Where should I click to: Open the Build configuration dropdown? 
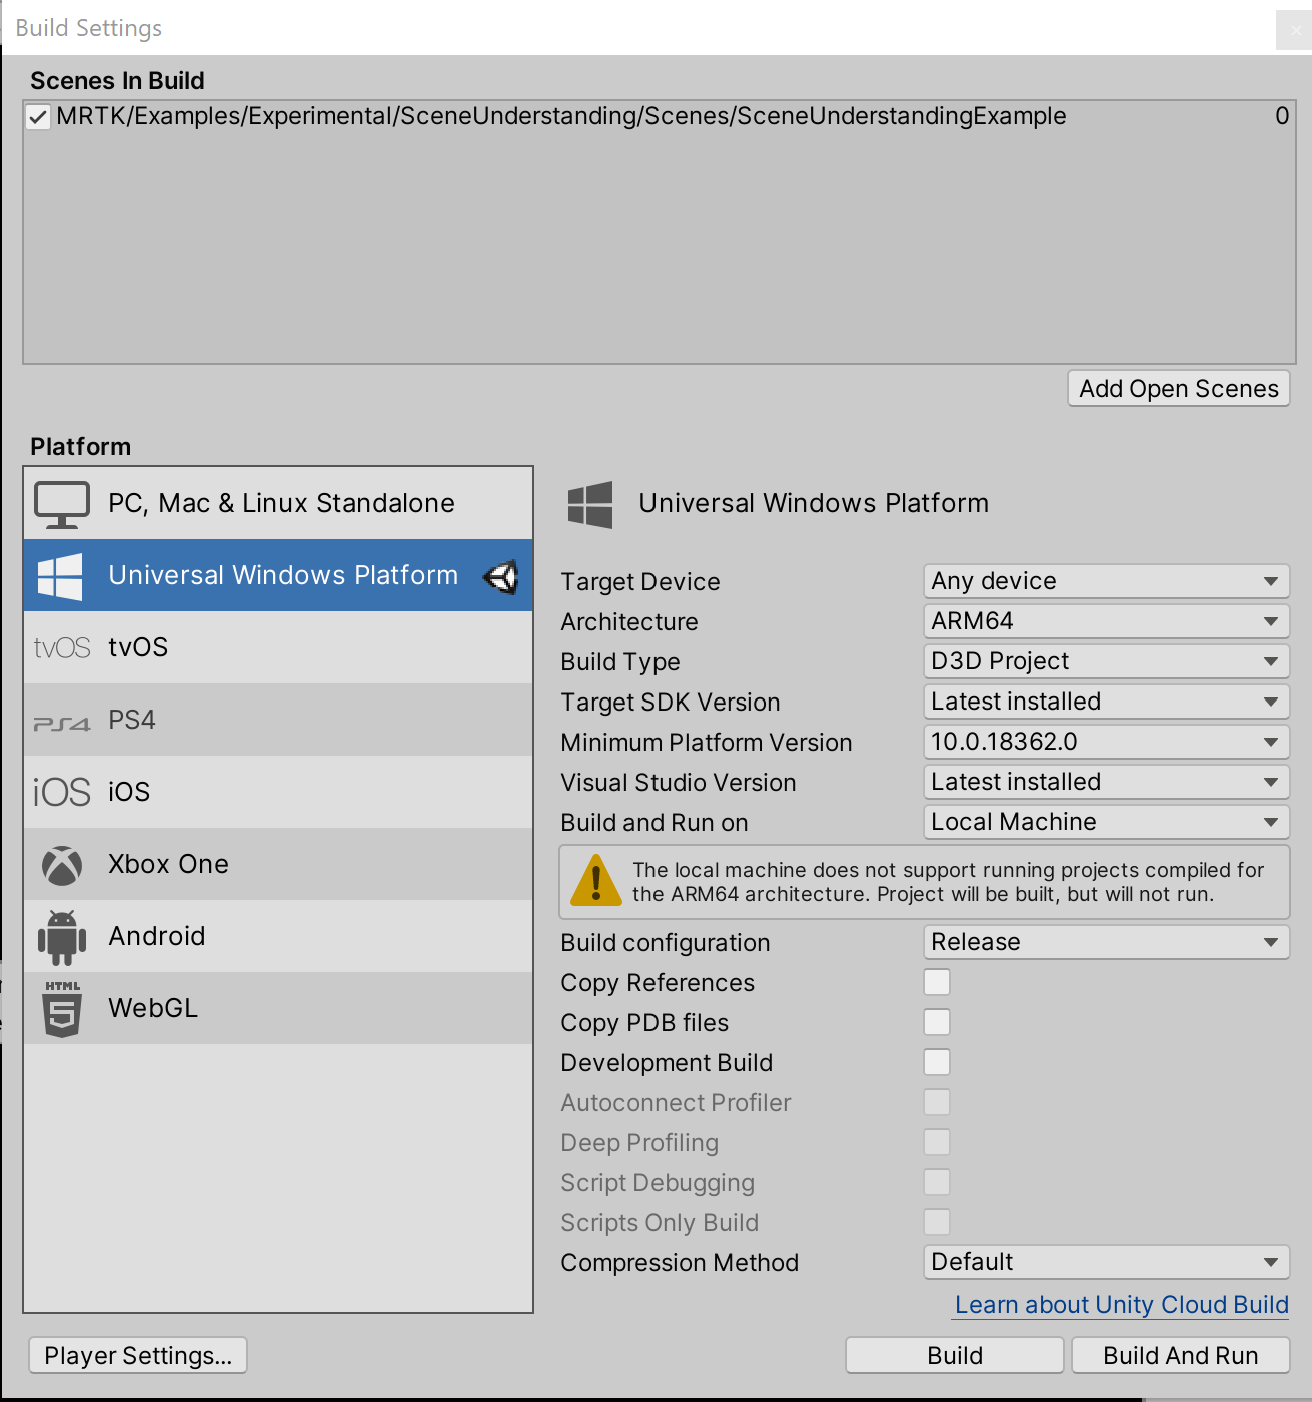(1106, 942)
